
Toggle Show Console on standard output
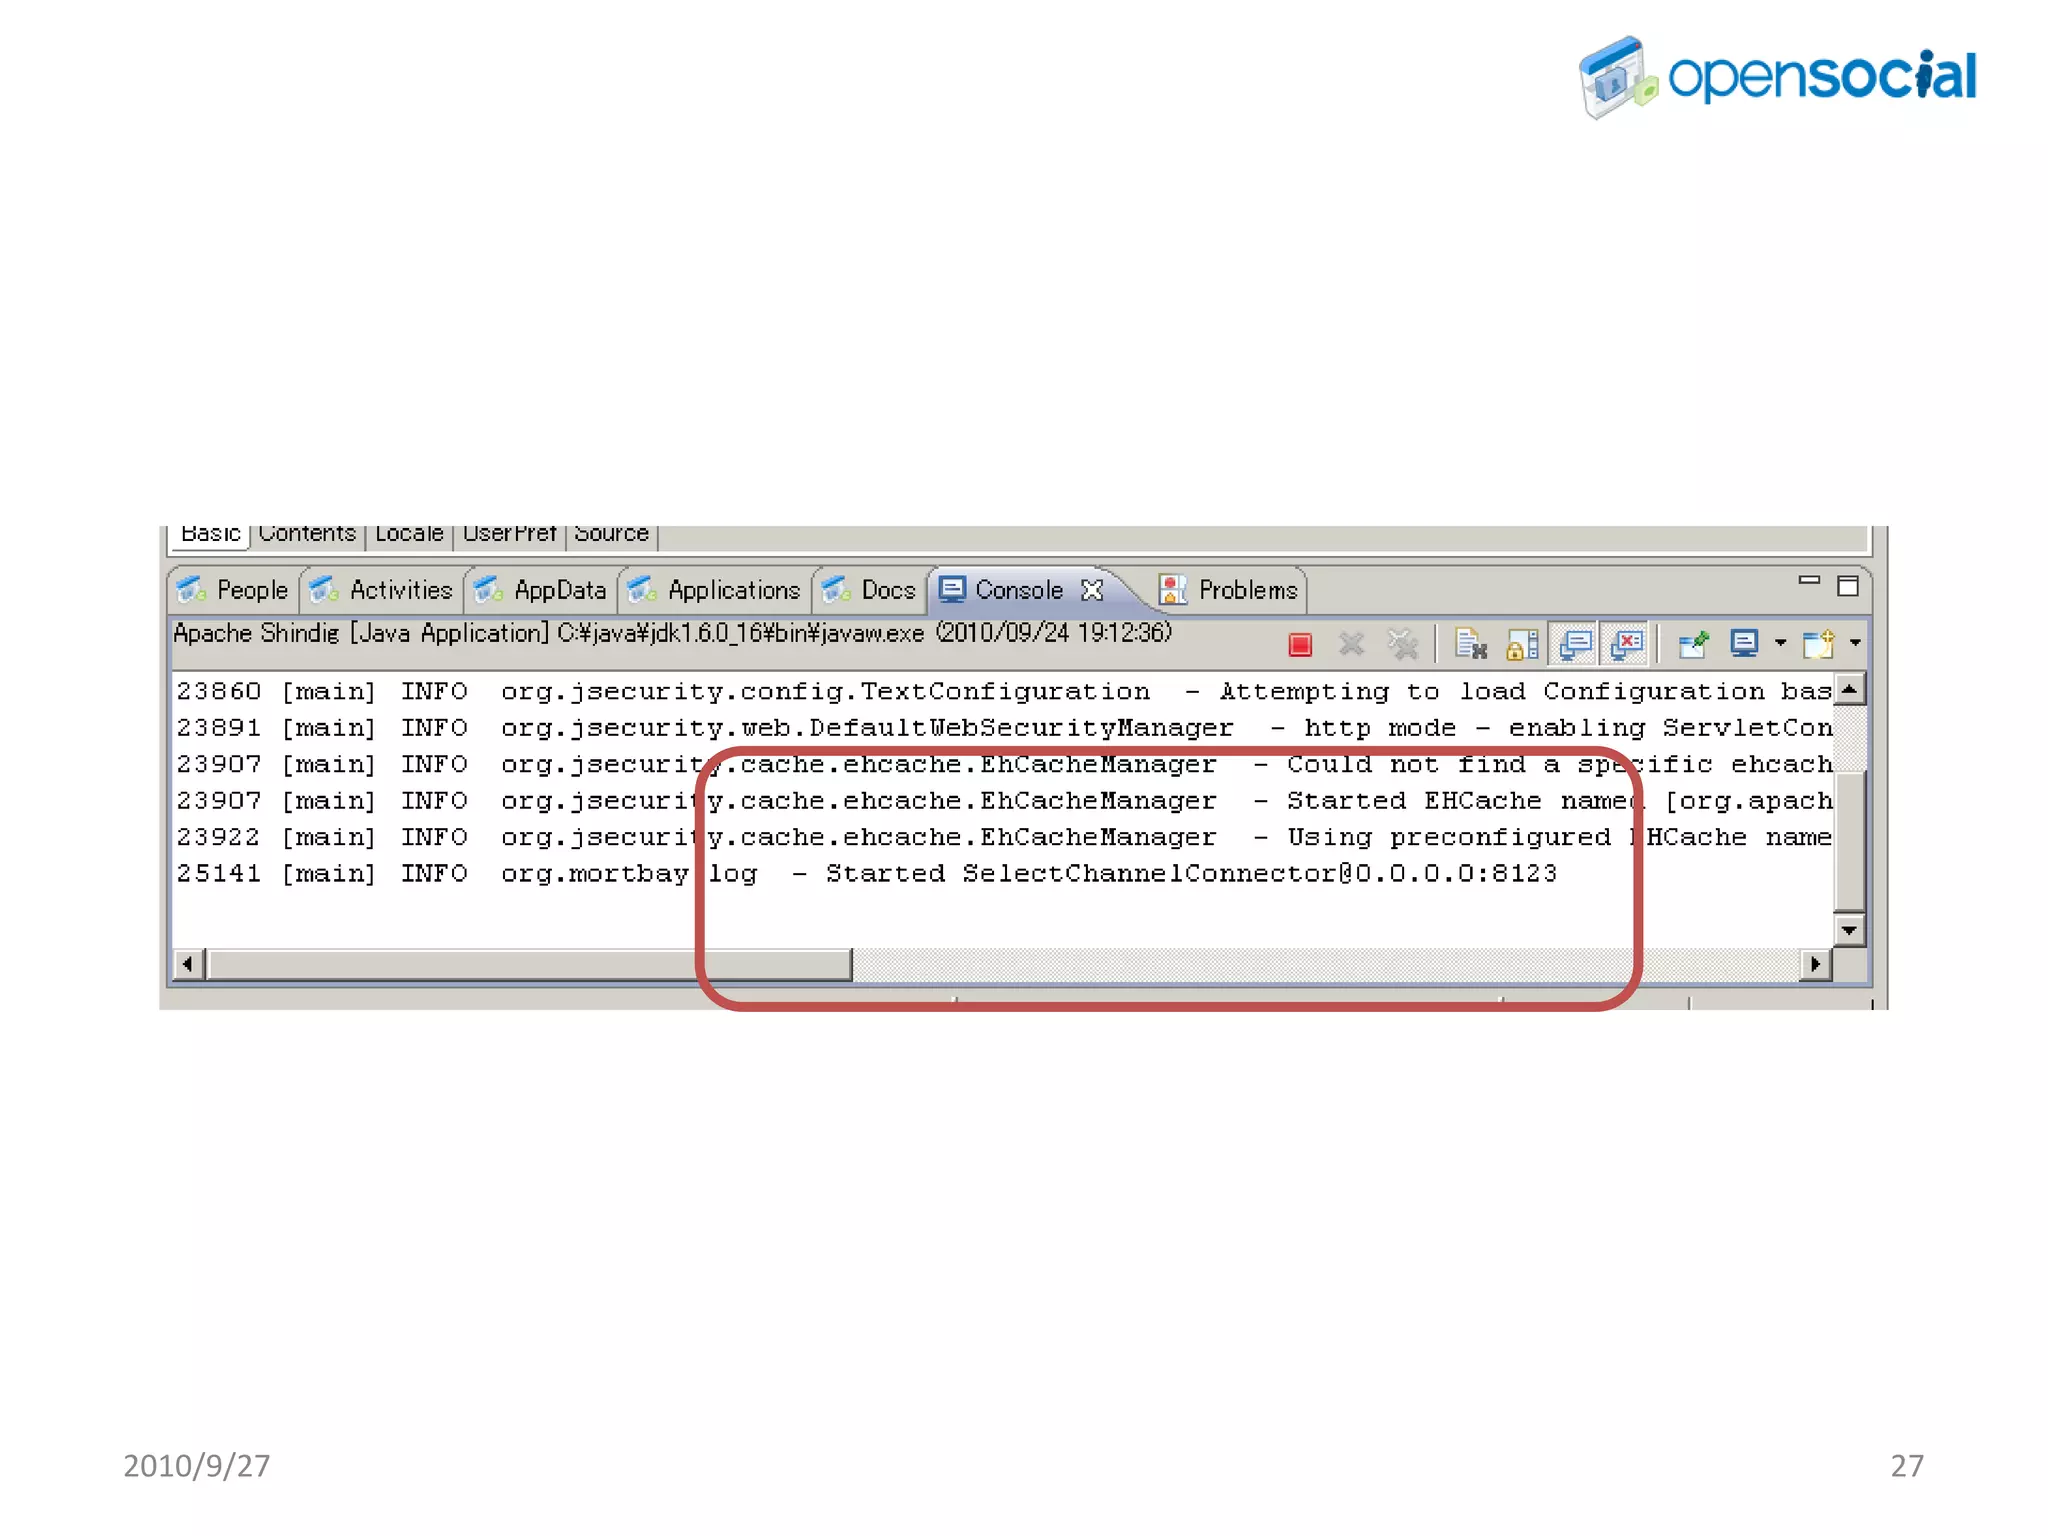(1575, 643)
